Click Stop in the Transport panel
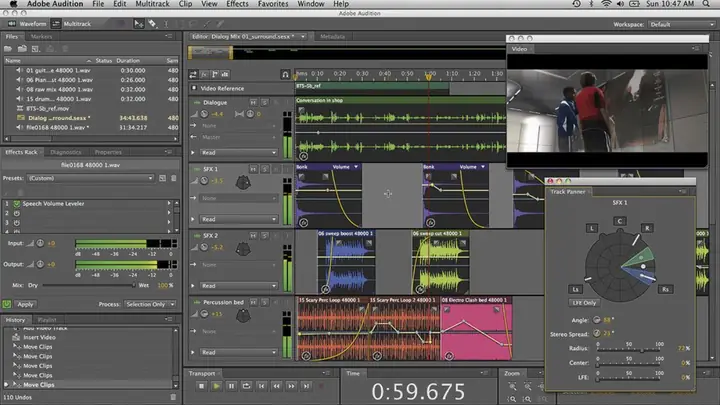The height and width of the screenshot is (405, 720). tap(201, 386)
